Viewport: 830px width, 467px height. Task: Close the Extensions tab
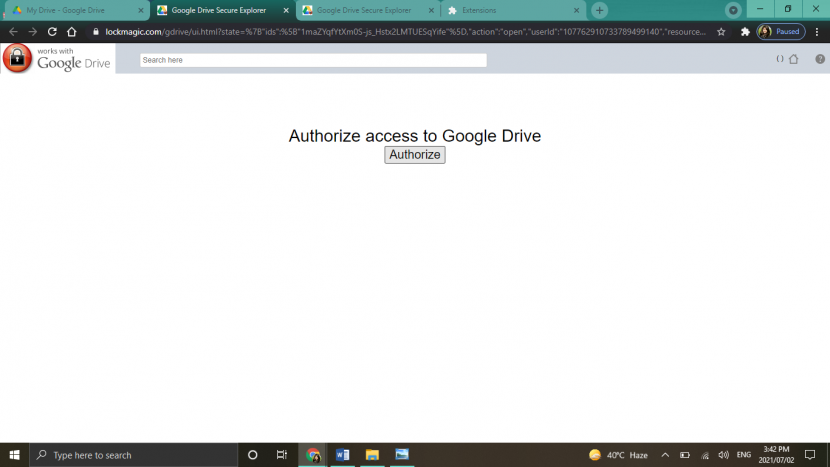[x=576, y=10]
